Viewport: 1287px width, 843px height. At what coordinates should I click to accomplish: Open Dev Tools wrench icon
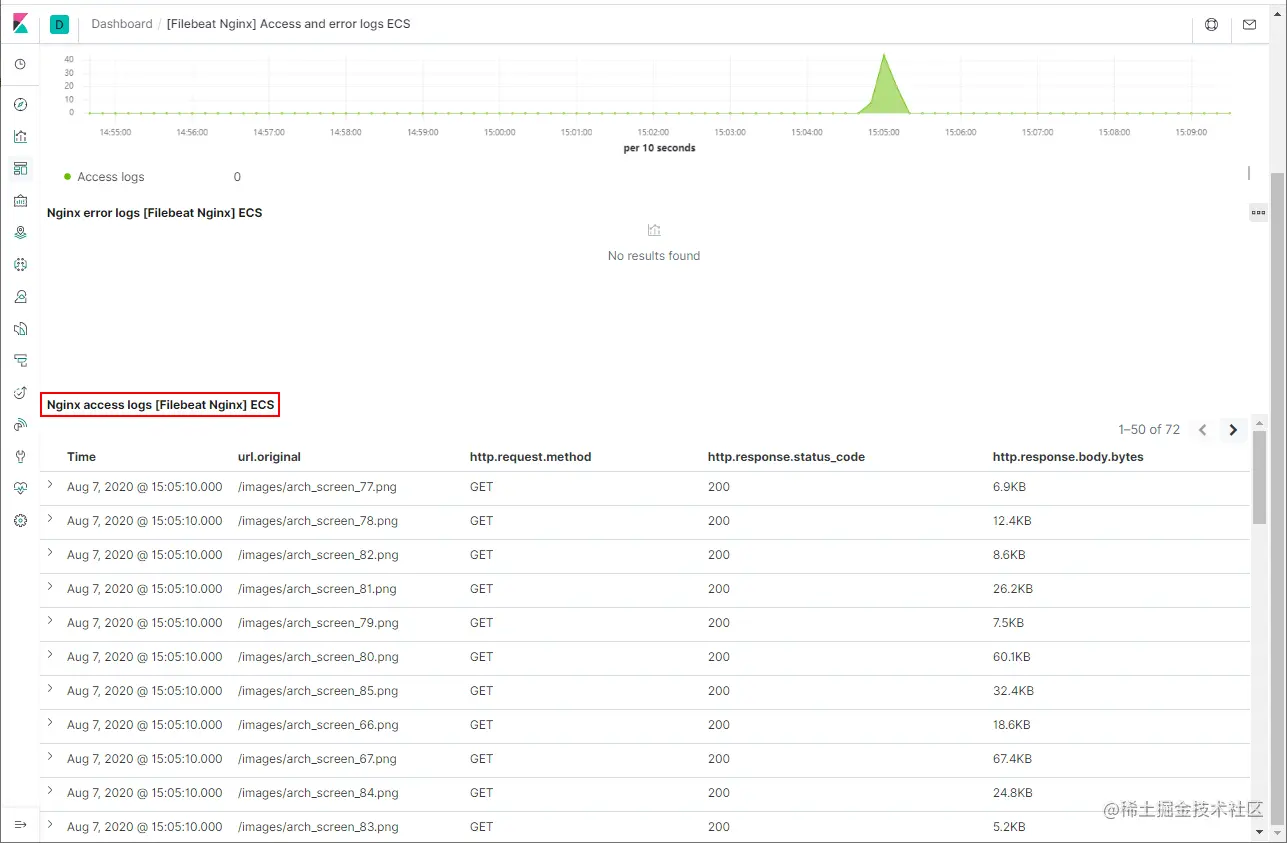pos(20,457)
